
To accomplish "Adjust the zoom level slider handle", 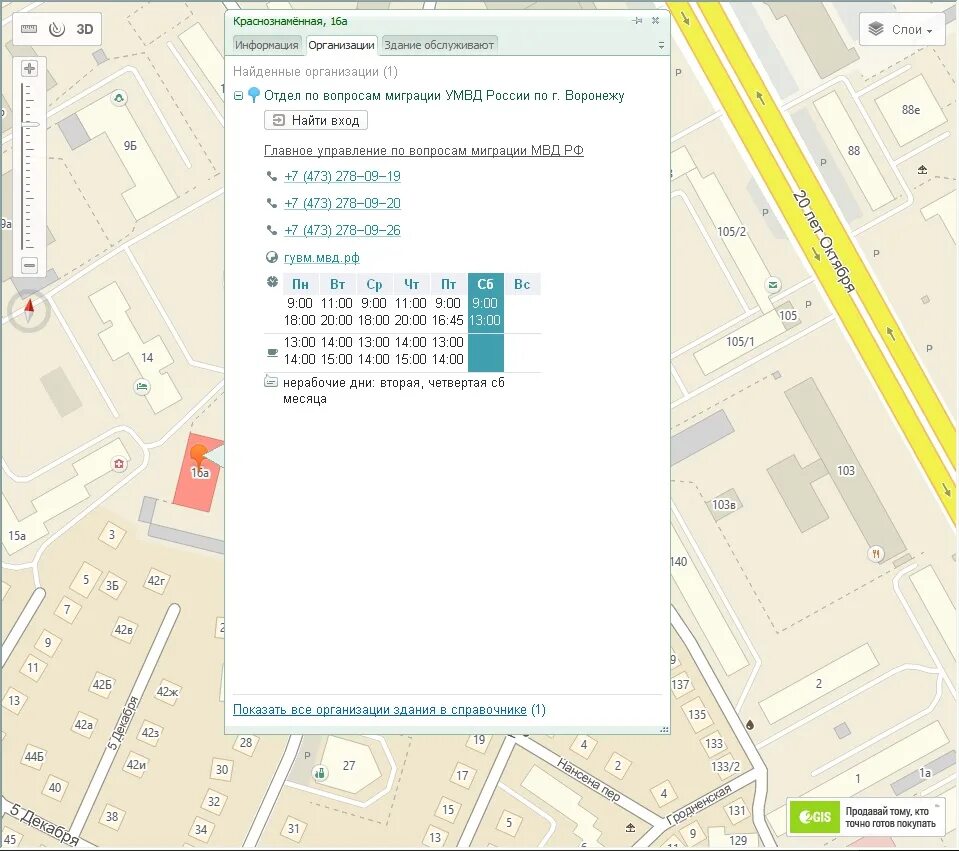I will click(29, 124).
